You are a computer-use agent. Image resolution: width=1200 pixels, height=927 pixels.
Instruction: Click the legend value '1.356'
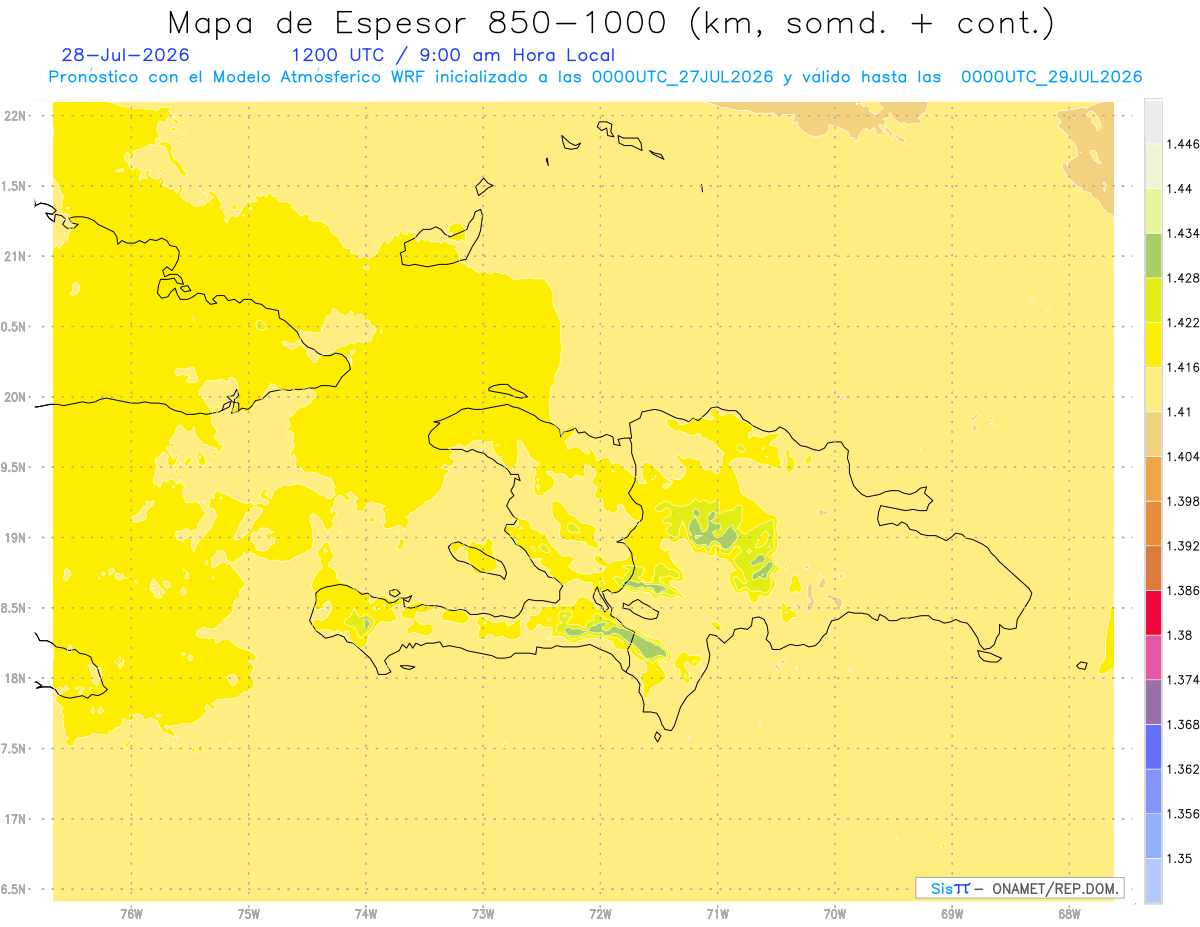click(1182, 814)
